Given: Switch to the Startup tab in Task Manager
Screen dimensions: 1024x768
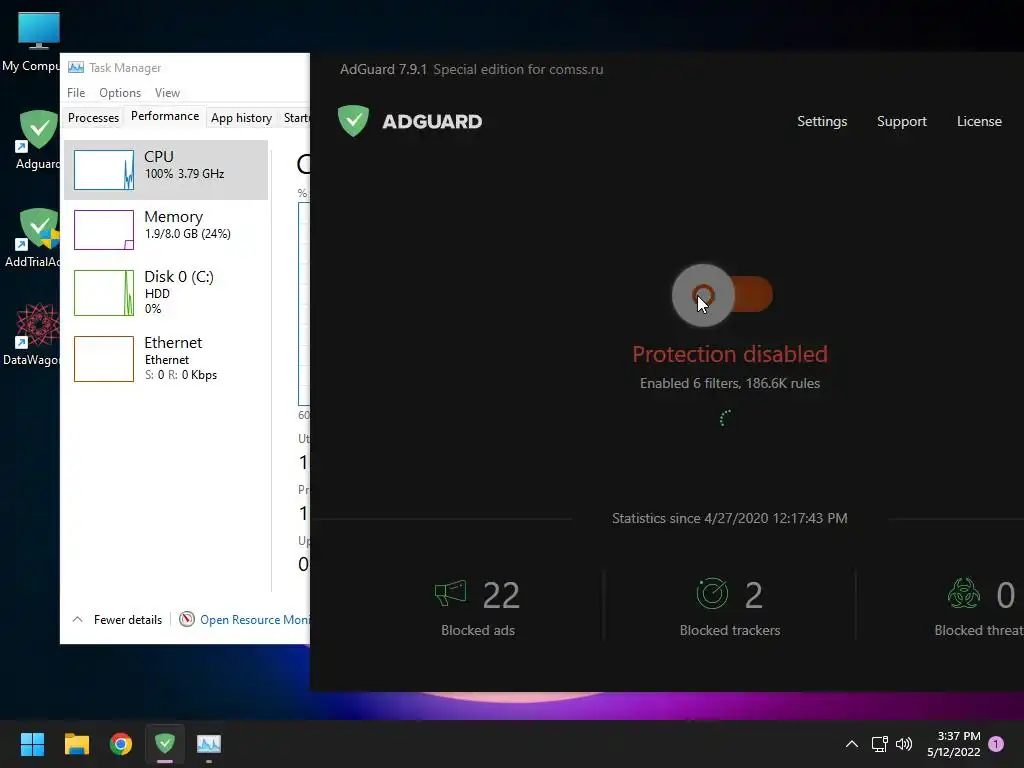Looking at the screenshot, I should pos(296,118).
